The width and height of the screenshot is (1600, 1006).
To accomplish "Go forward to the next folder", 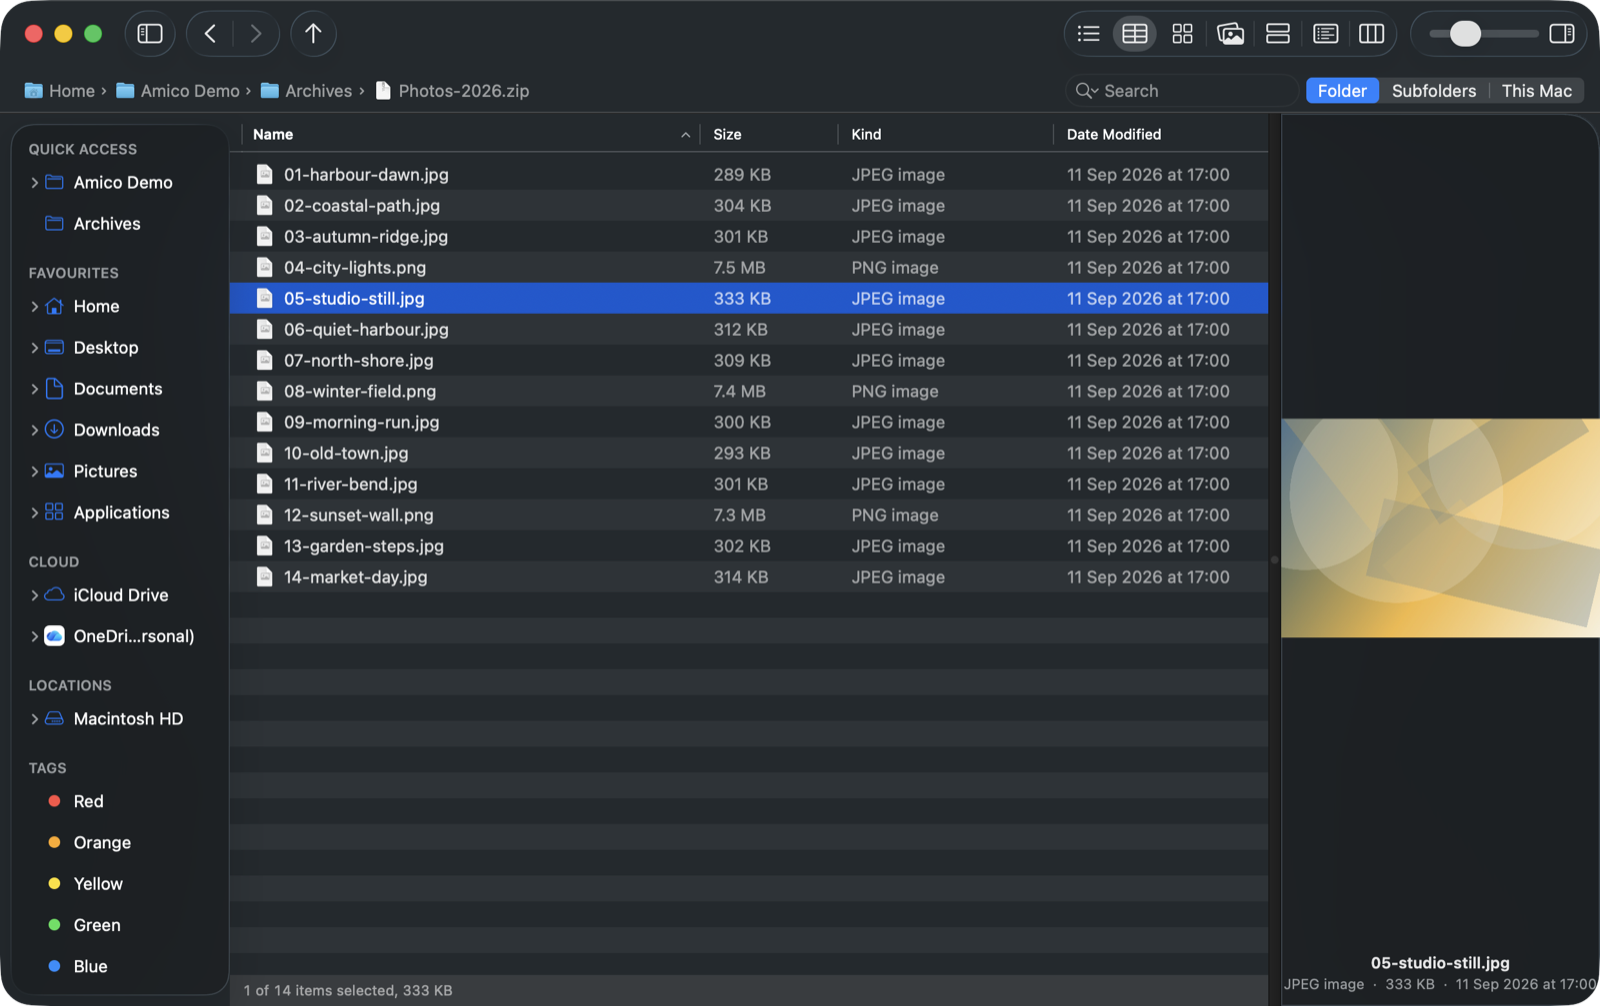I will coord(256,34).
